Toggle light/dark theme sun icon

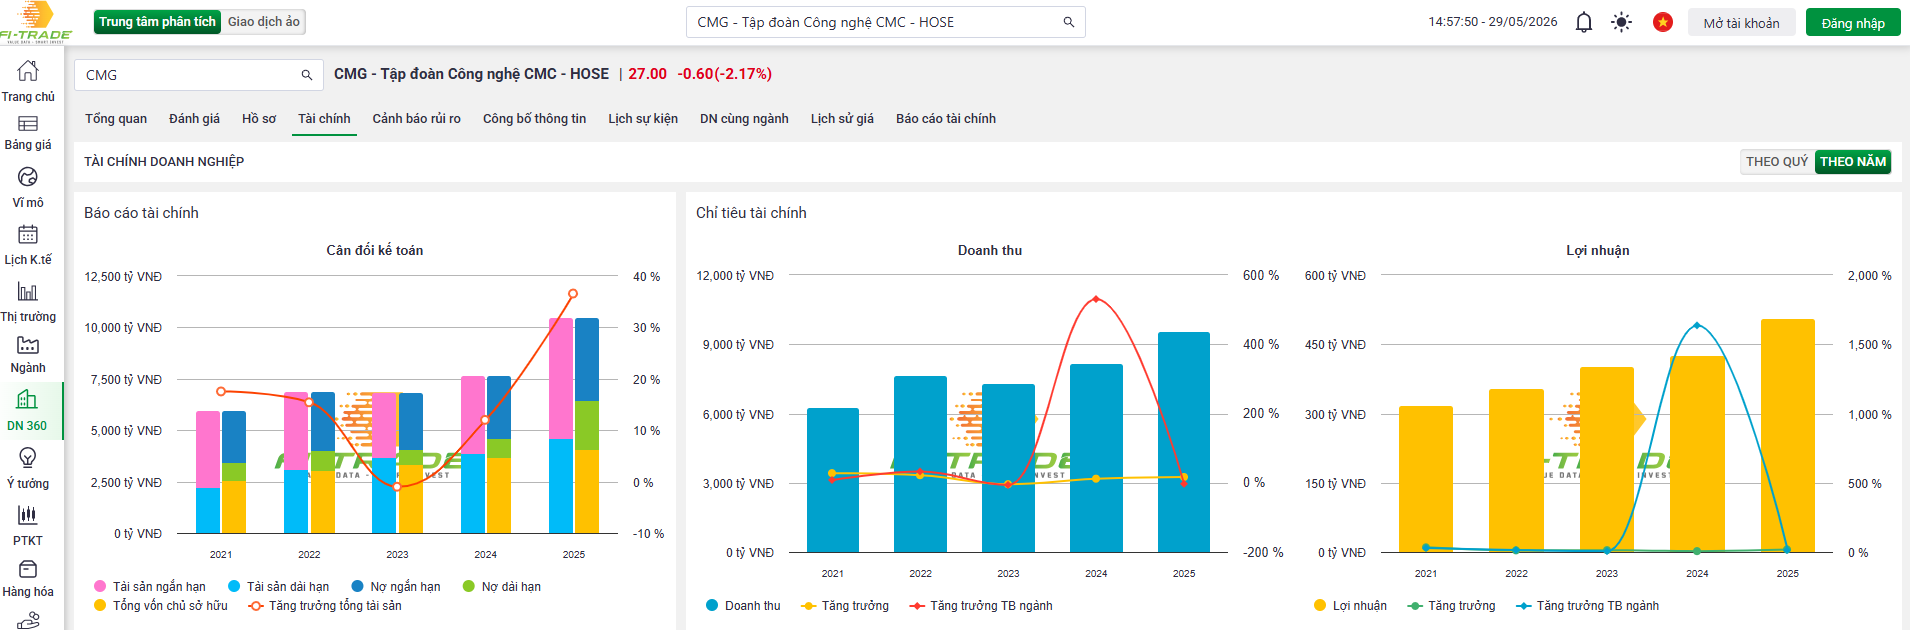coord(1622,22)
